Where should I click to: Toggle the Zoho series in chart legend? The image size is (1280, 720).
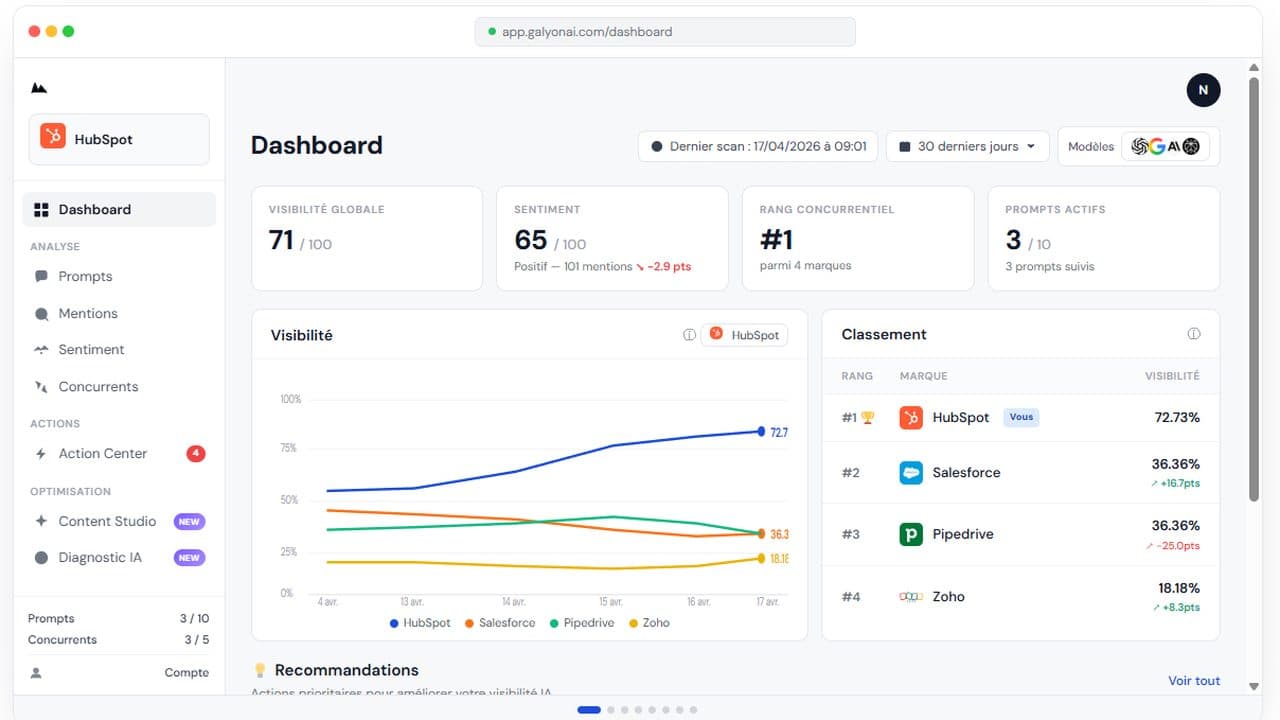pos(649,623)
